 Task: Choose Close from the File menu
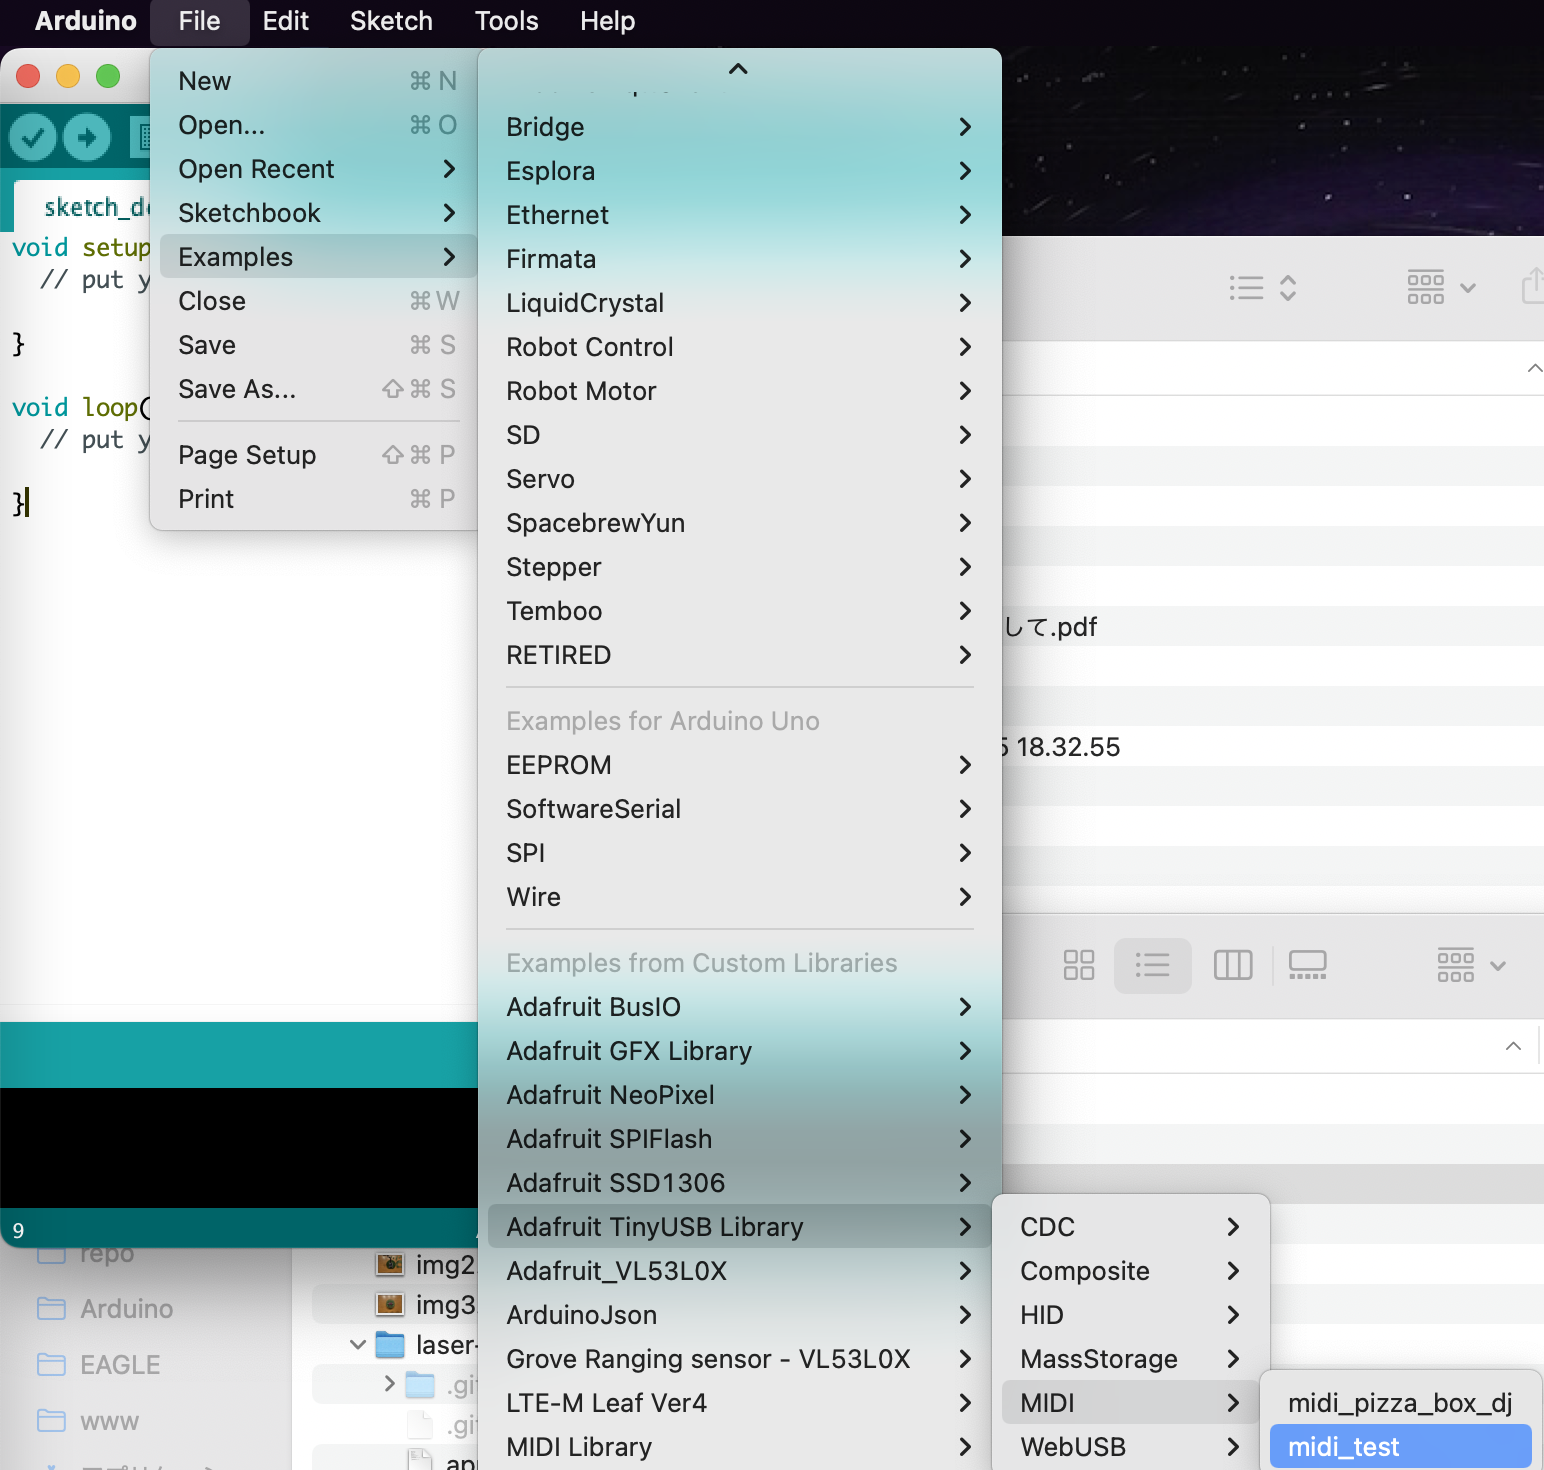point(318,301)
